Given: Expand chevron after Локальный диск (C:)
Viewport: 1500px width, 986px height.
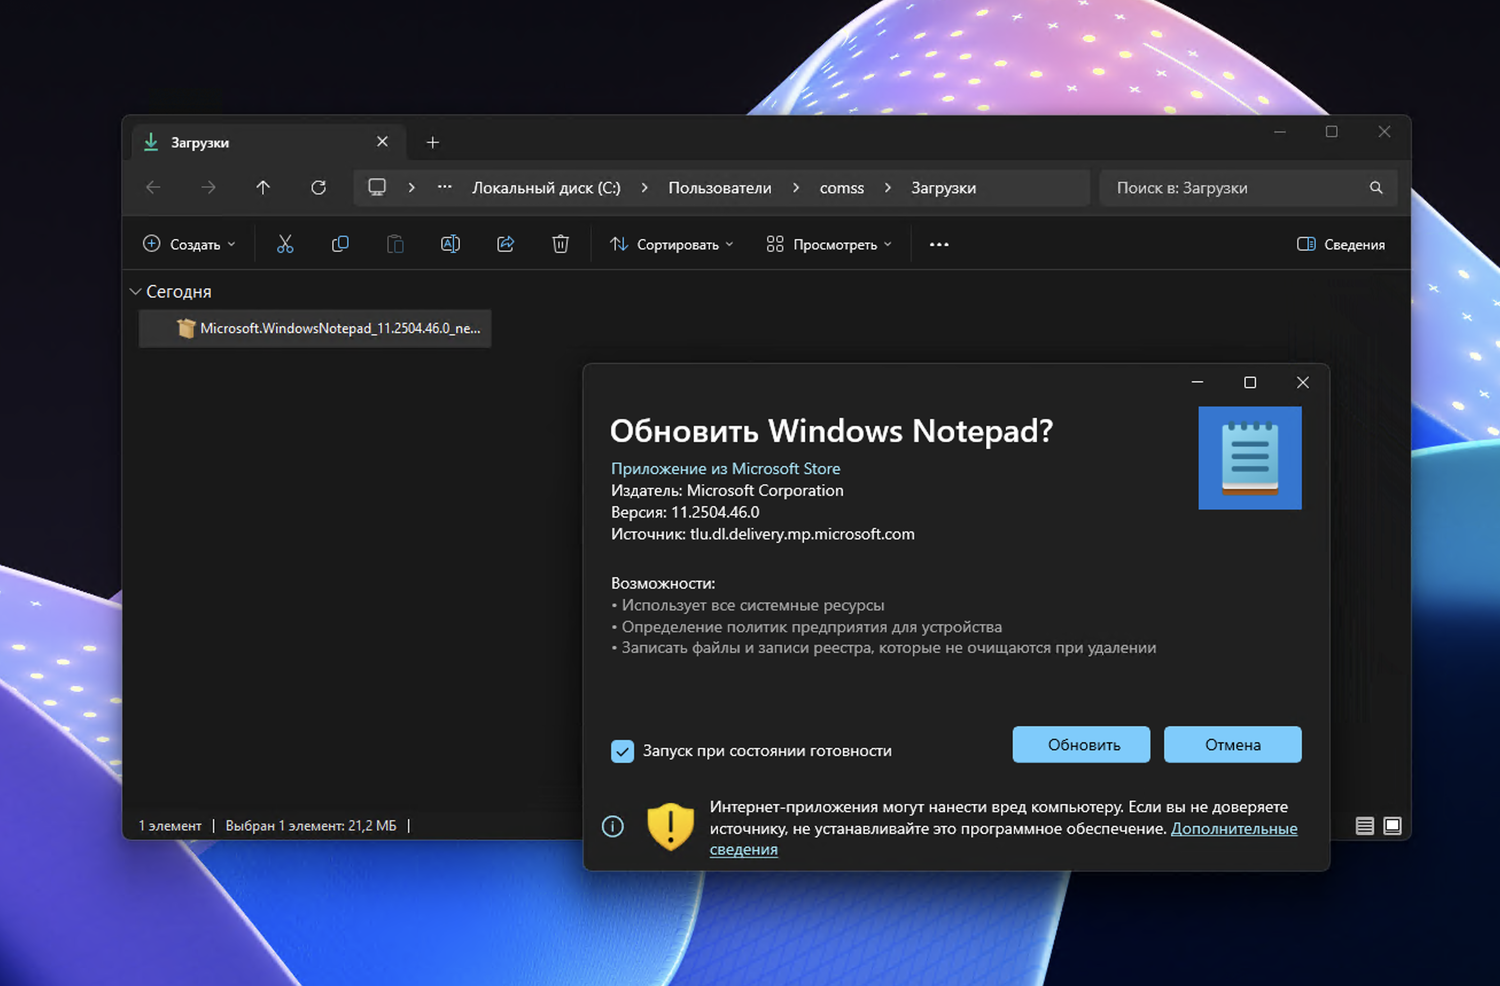Looking at the screenshot, I should click(644, 188).
